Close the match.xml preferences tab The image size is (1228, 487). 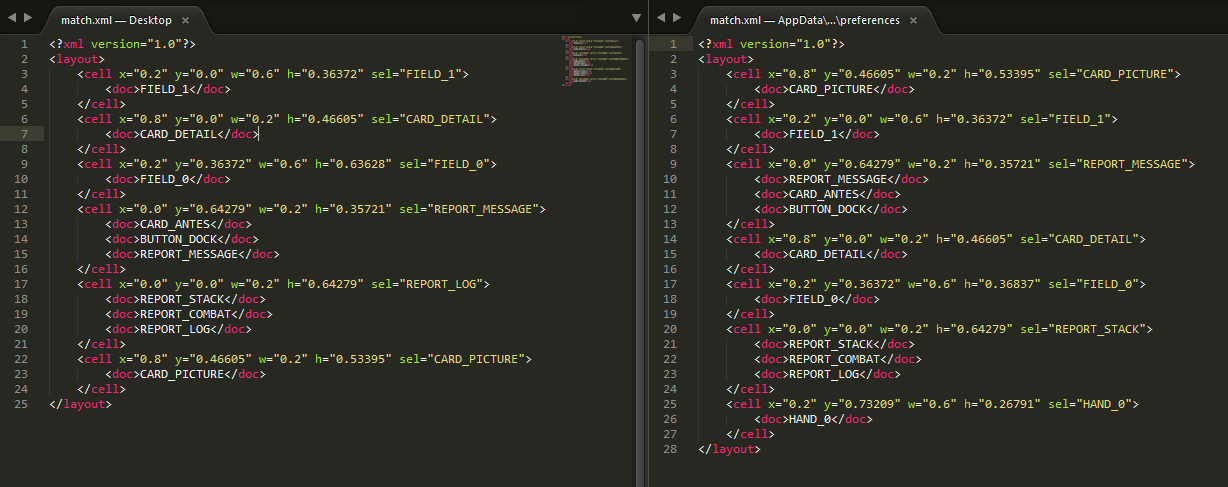click(x=913, y=20)
